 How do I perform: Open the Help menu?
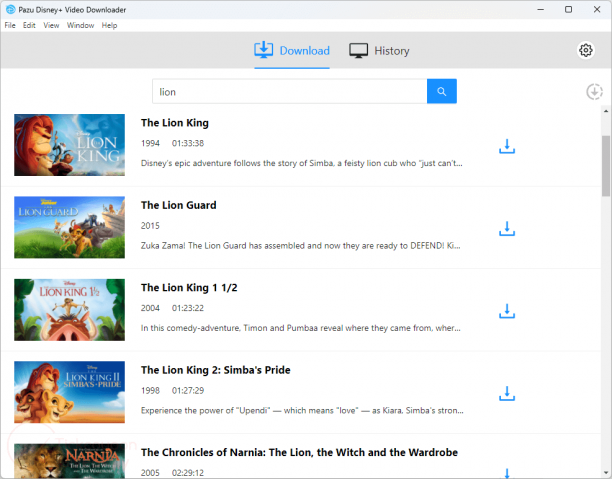(x=109, y=25)
